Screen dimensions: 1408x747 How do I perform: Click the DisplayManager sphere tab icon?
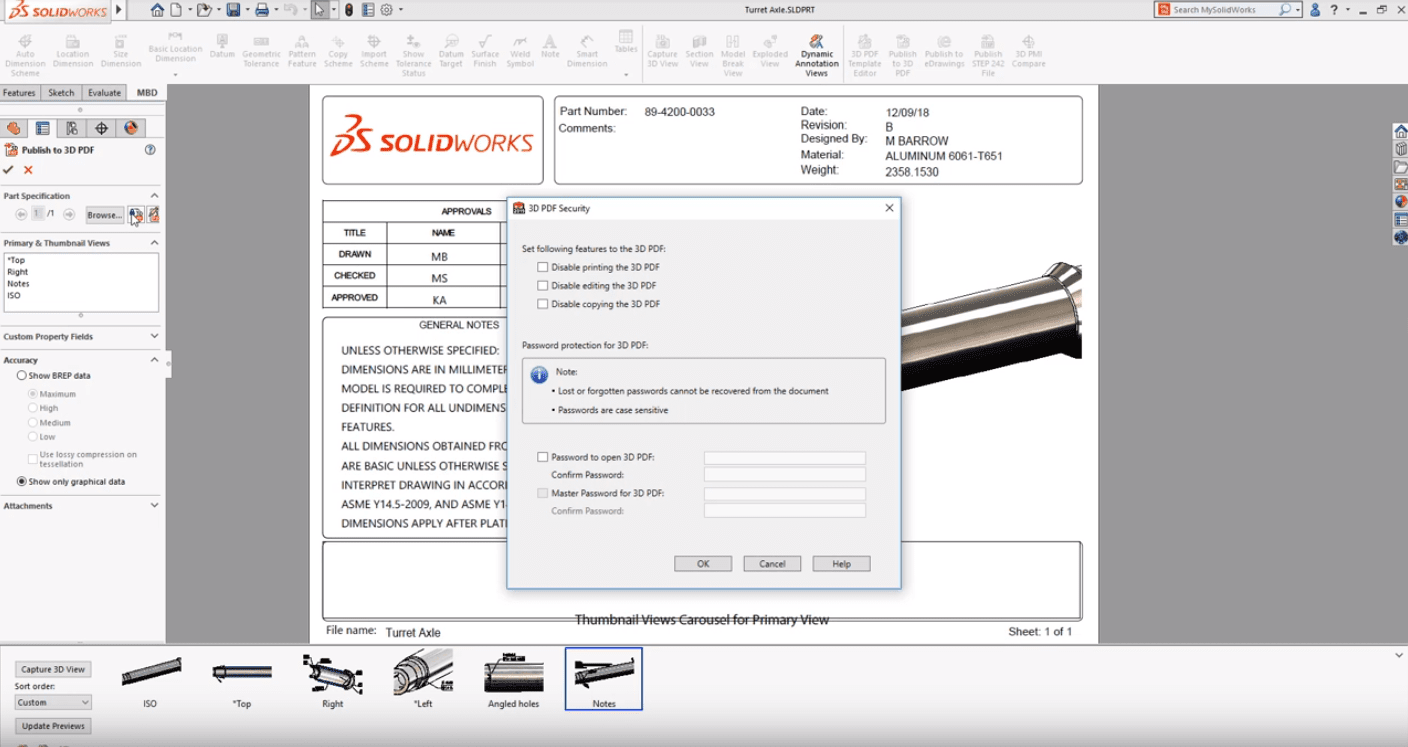(x=130, y=128)
